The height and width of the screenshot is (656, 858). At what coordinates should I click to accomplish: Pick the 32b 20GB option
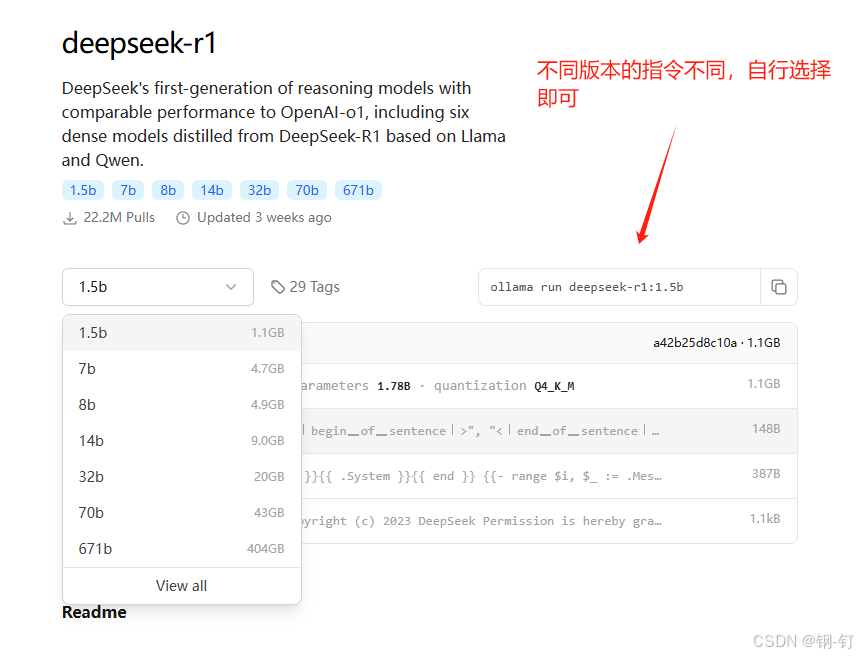182,477
